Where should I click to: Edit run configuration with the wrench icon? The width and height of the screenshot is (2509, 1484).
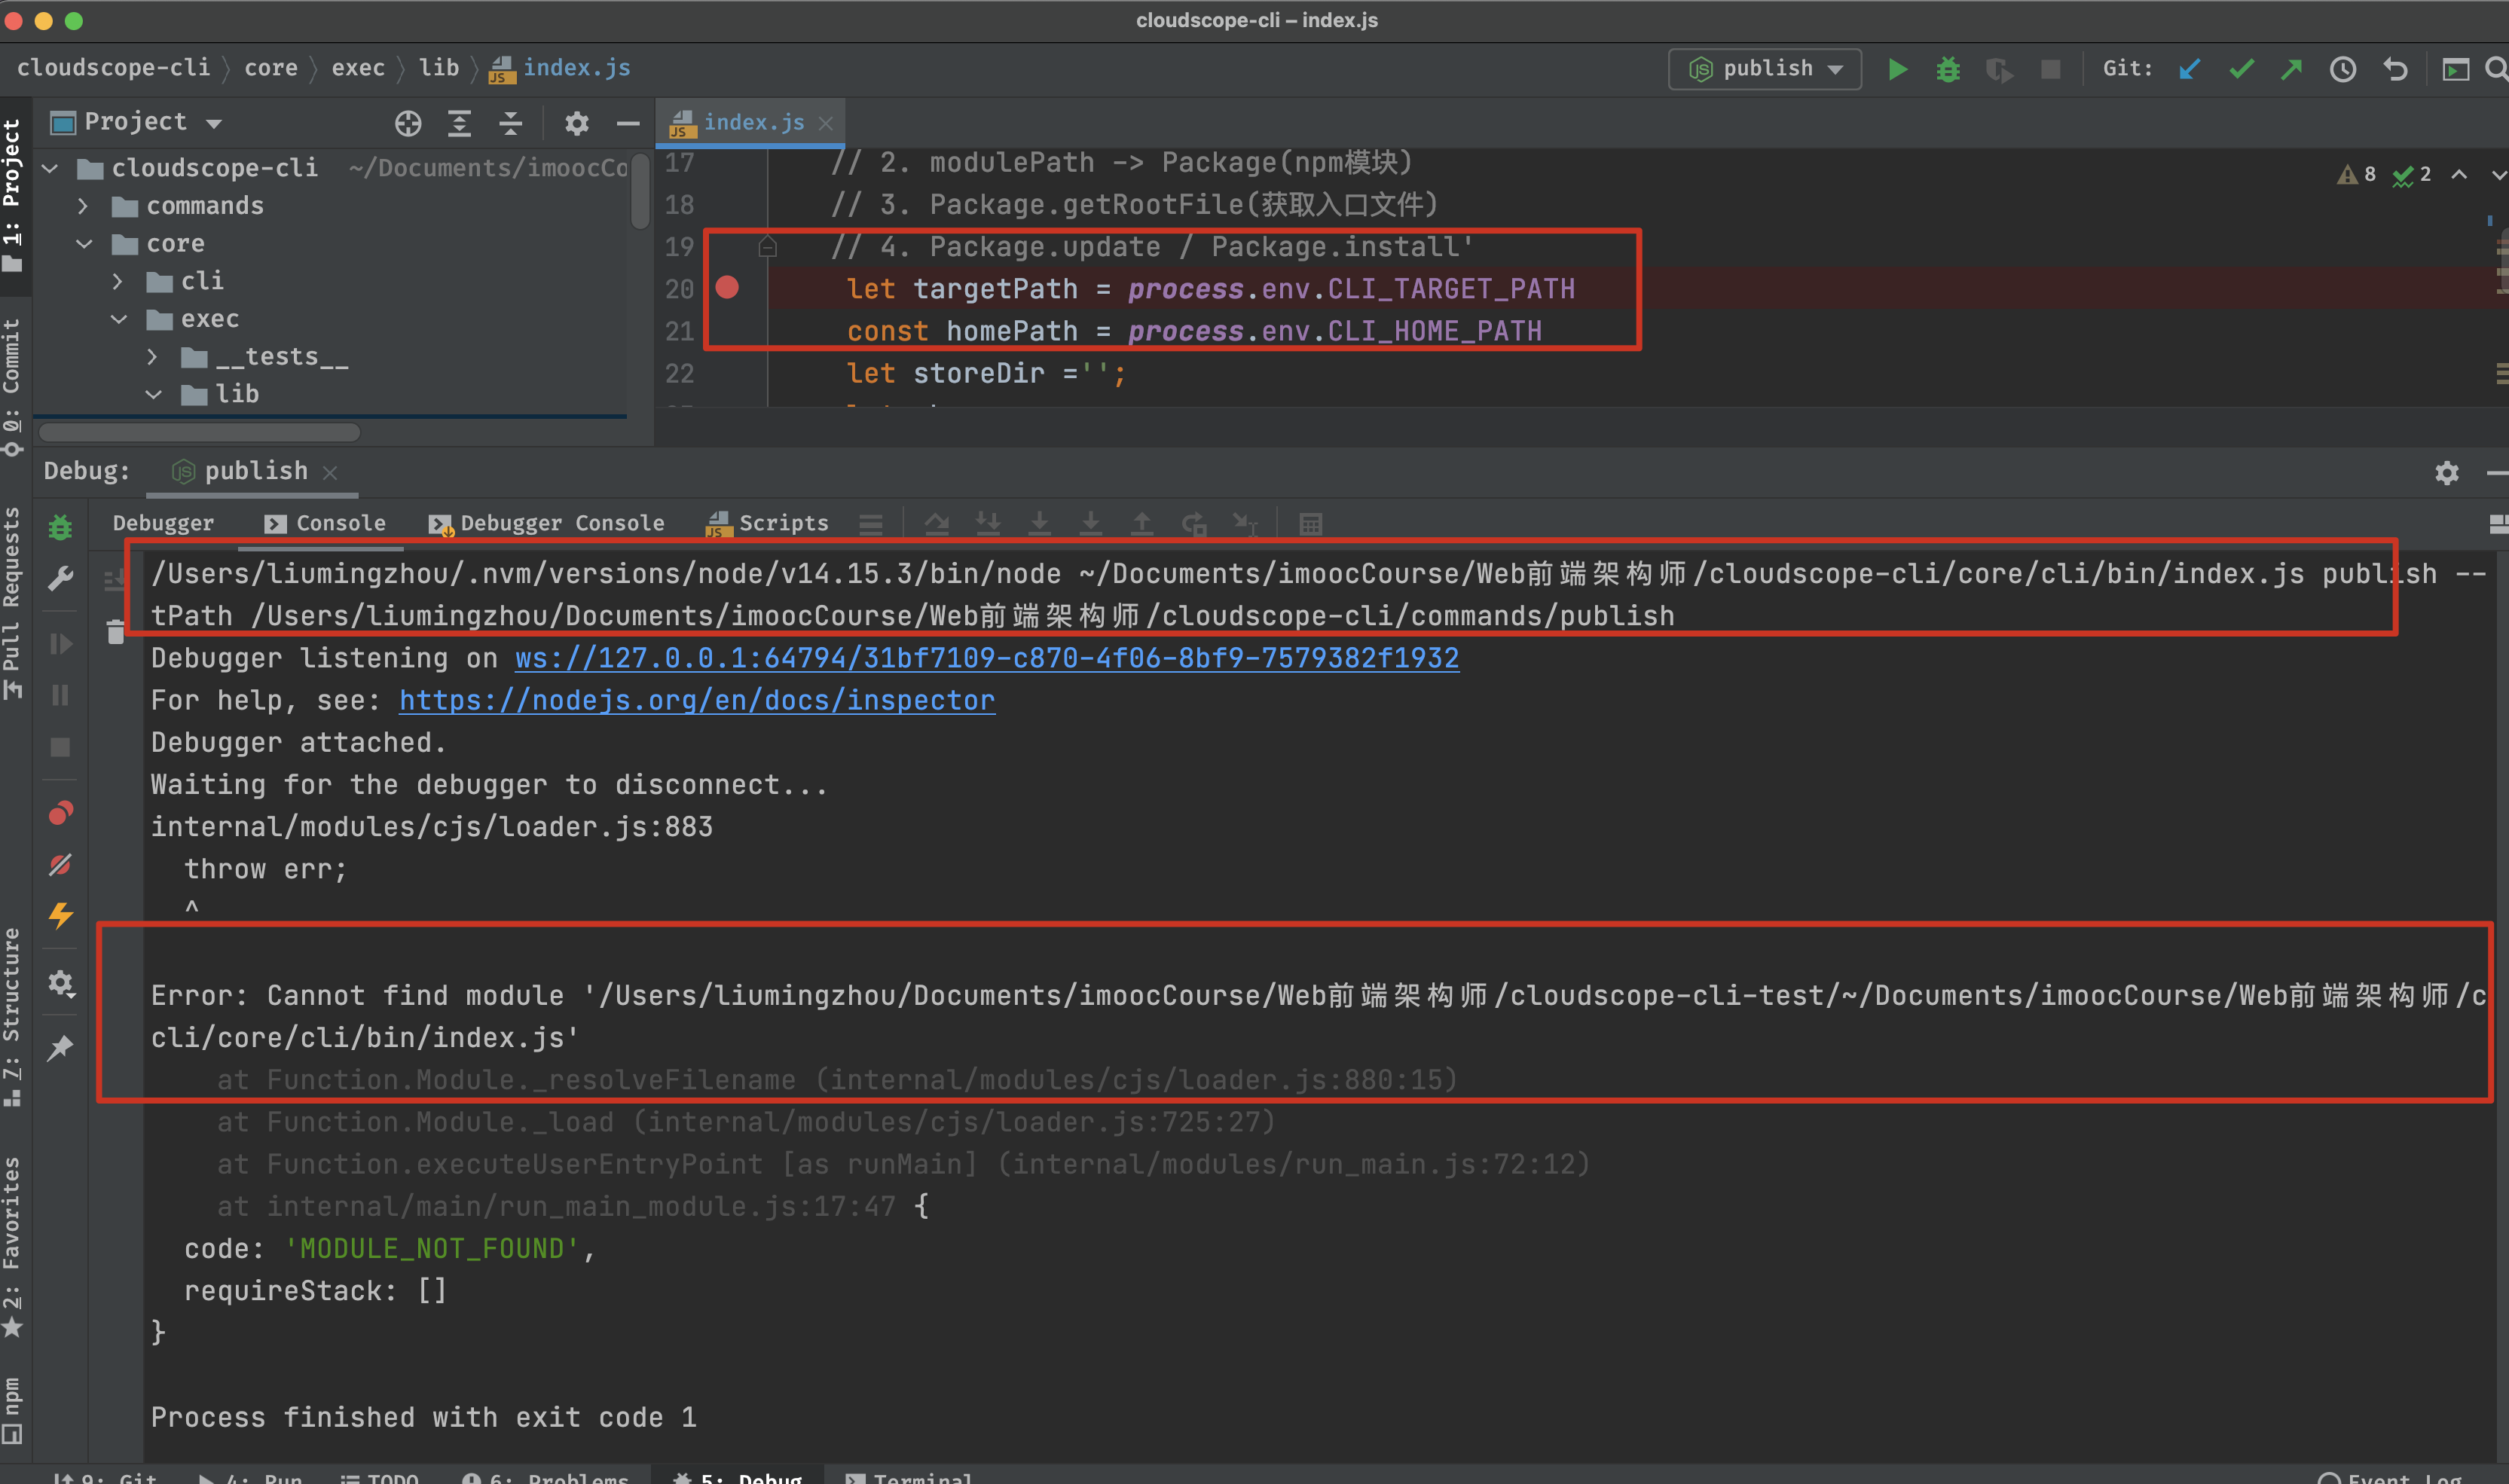tap(61, 578)
